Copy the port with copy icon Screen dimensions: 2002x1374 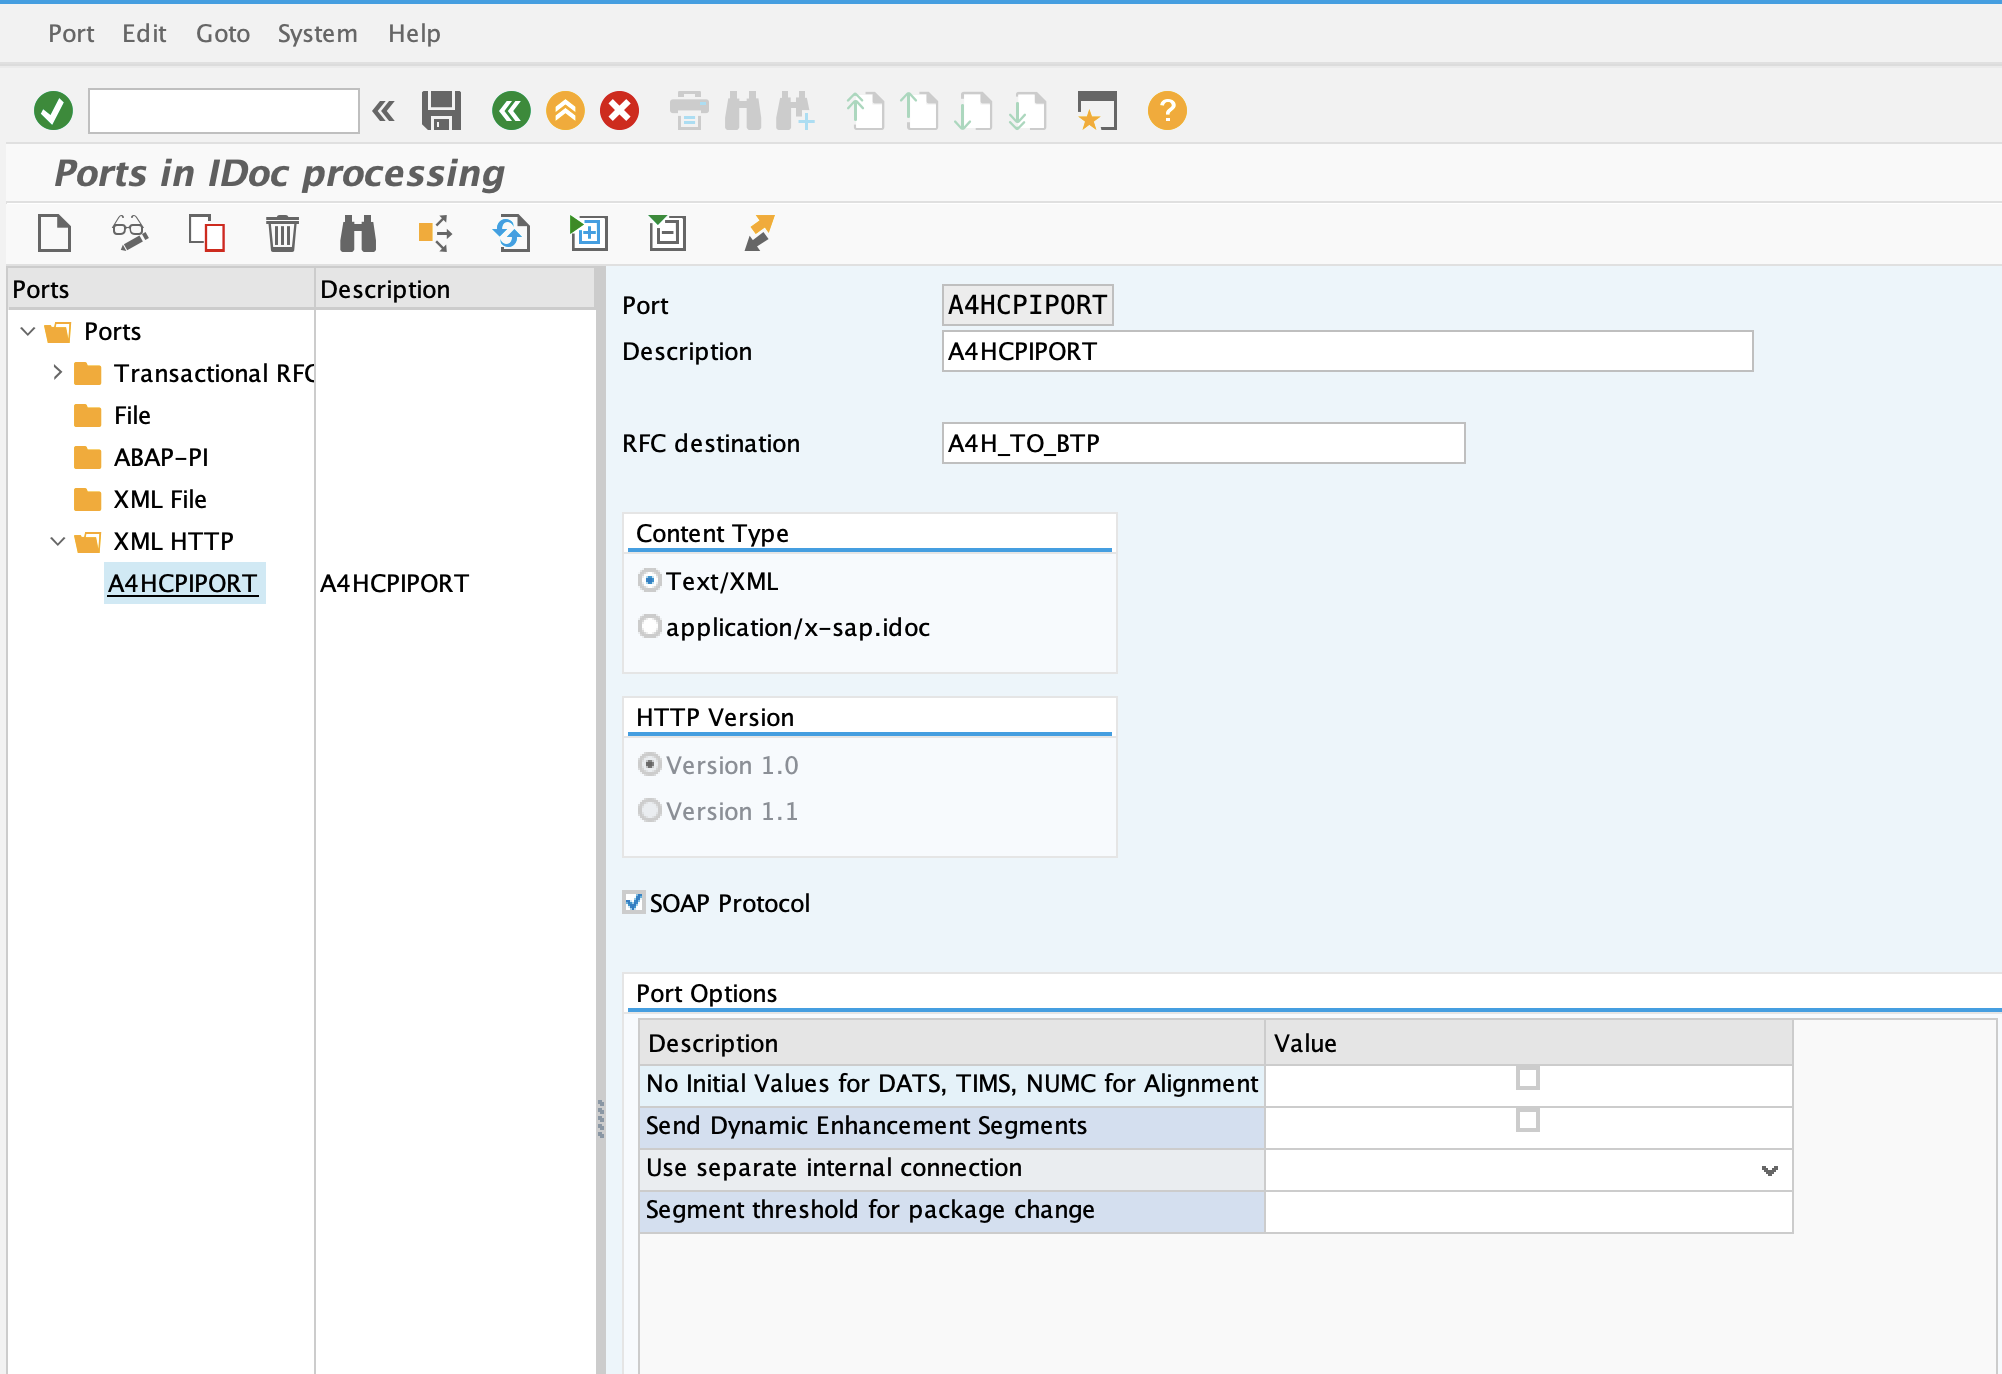[206, 233]
